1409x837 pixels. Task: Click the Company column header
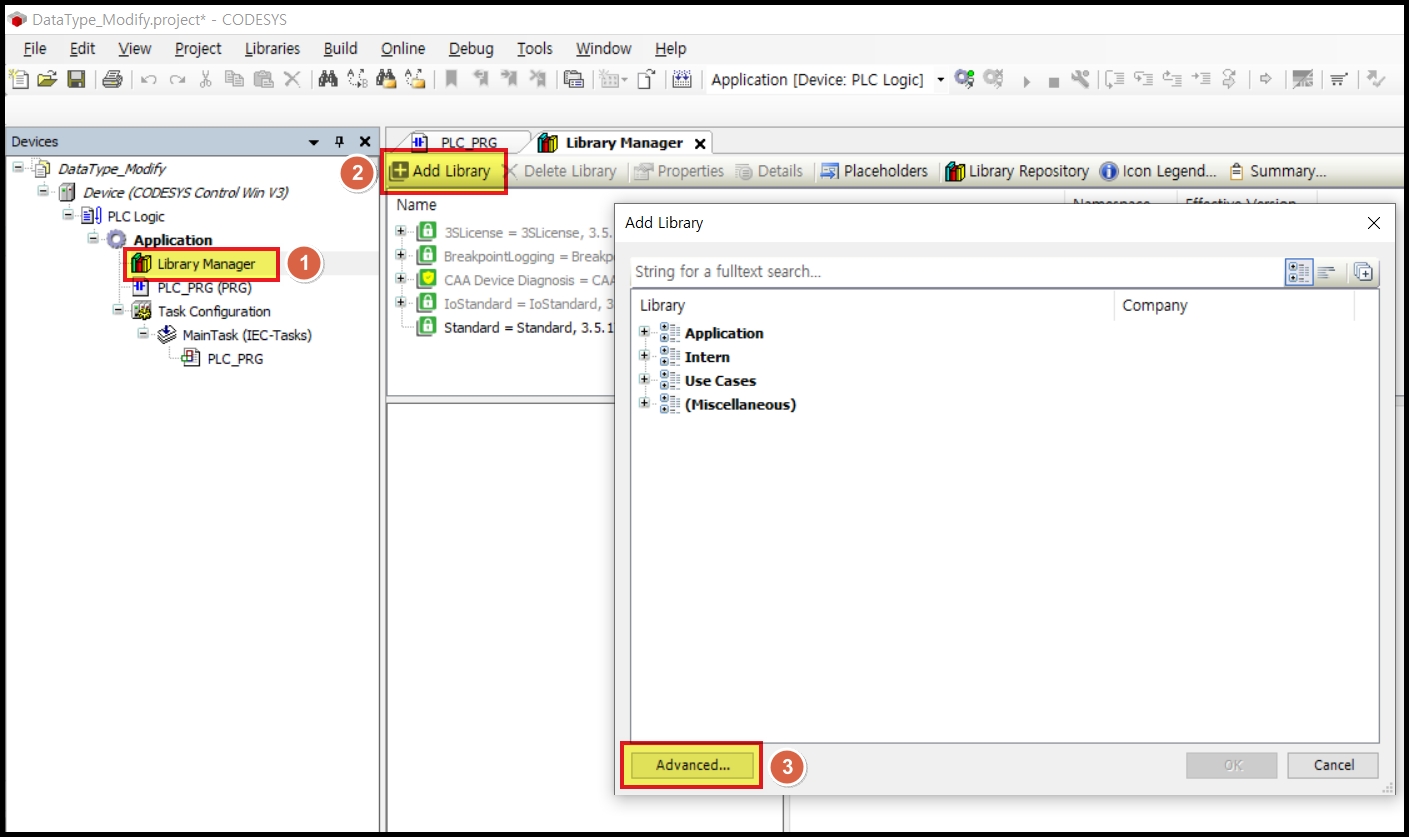[1154, 305]
